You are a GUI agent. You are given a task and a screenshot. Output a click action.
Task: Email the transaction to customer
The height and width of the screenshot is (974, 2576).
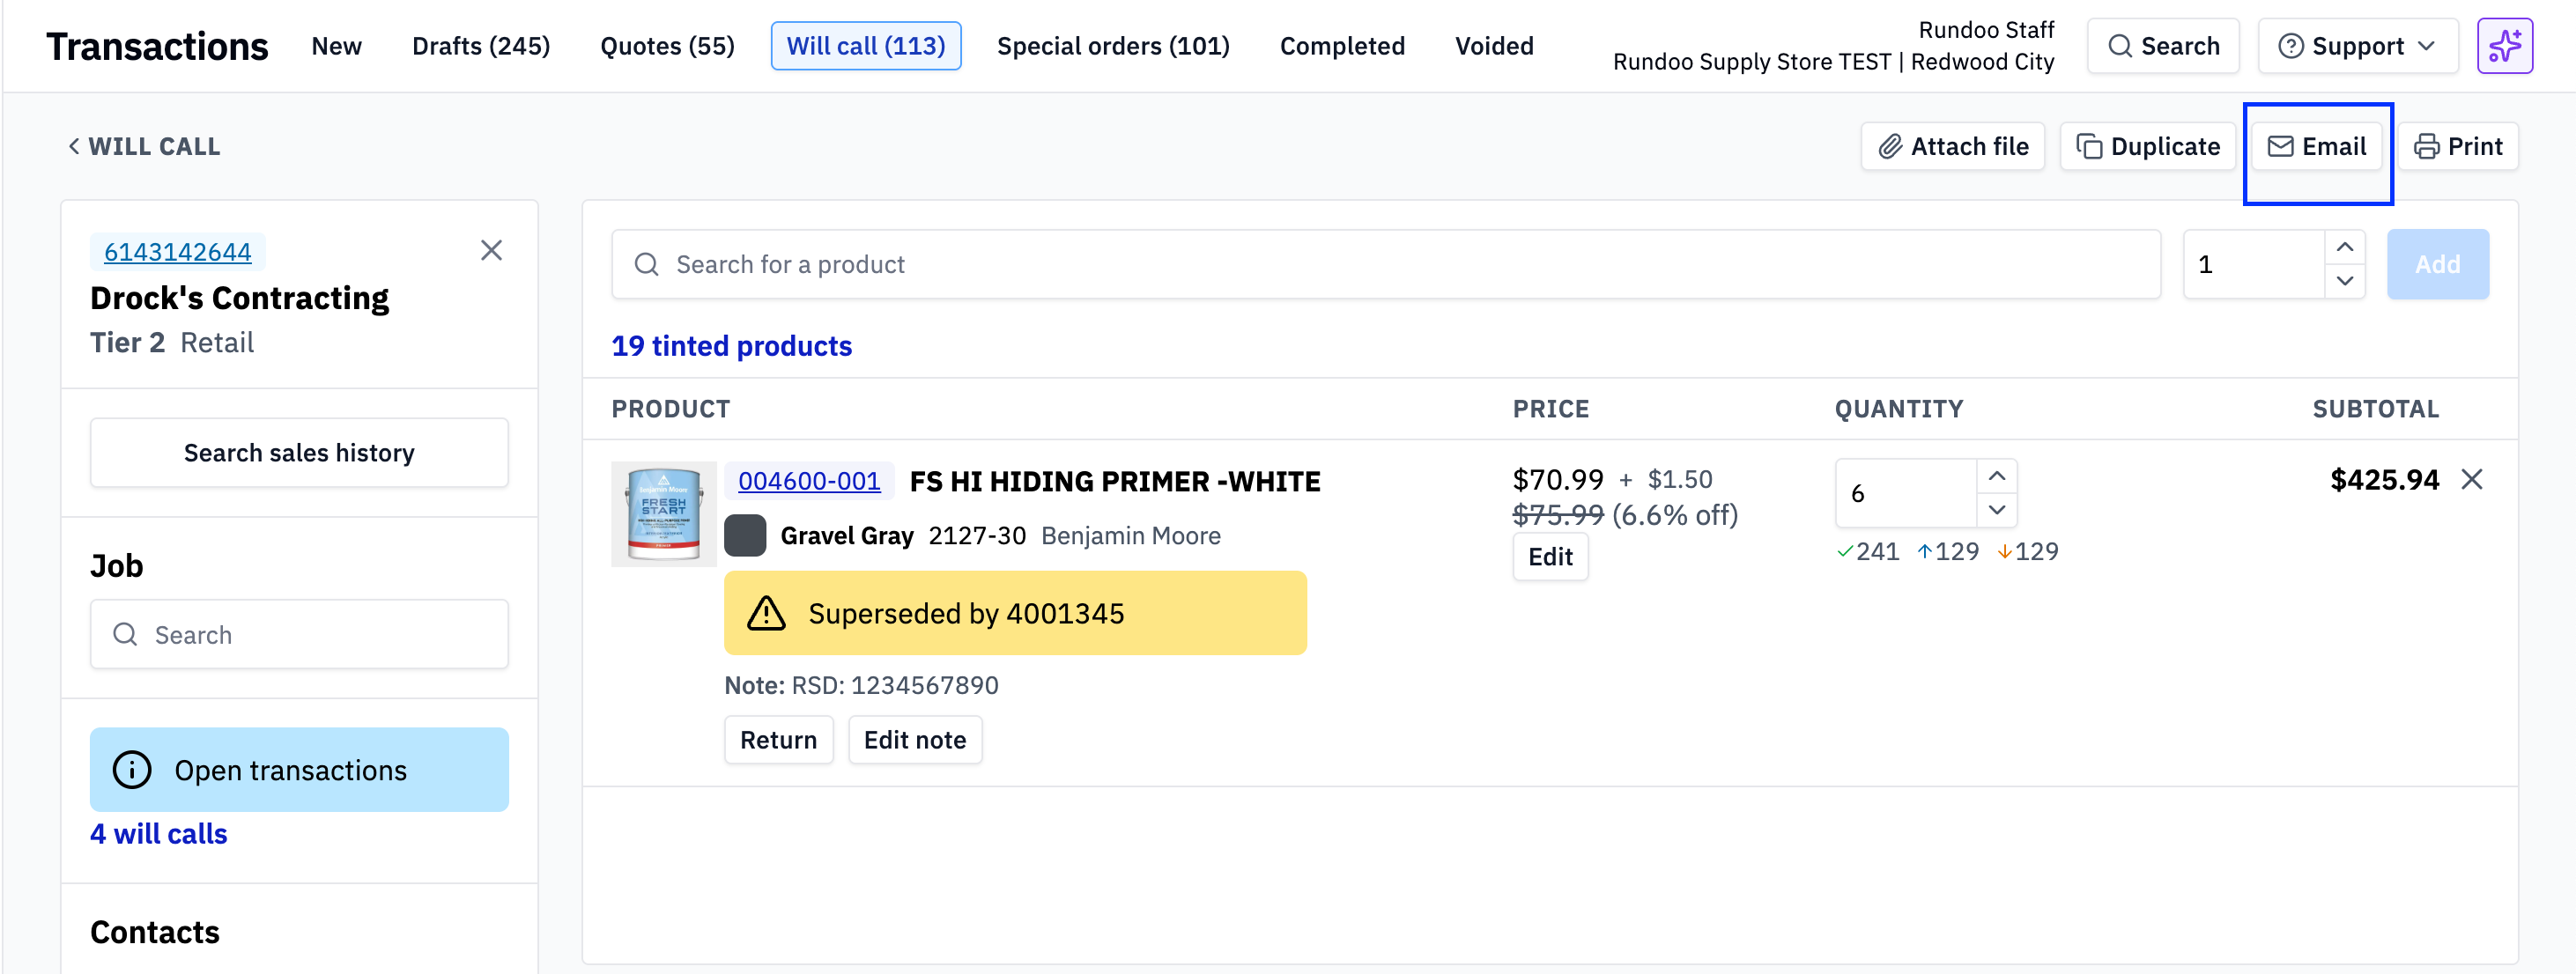(x=2316, y=147)
